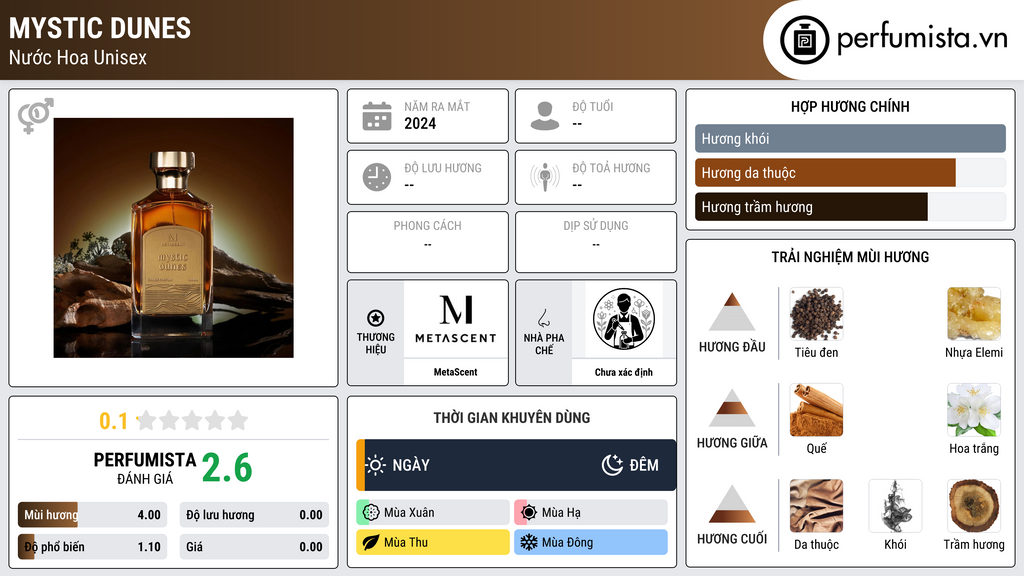The height and width of the screenshot is (576, 1024).
Task: Click the Đêm label in day-night bar
Action: (644, 465)
